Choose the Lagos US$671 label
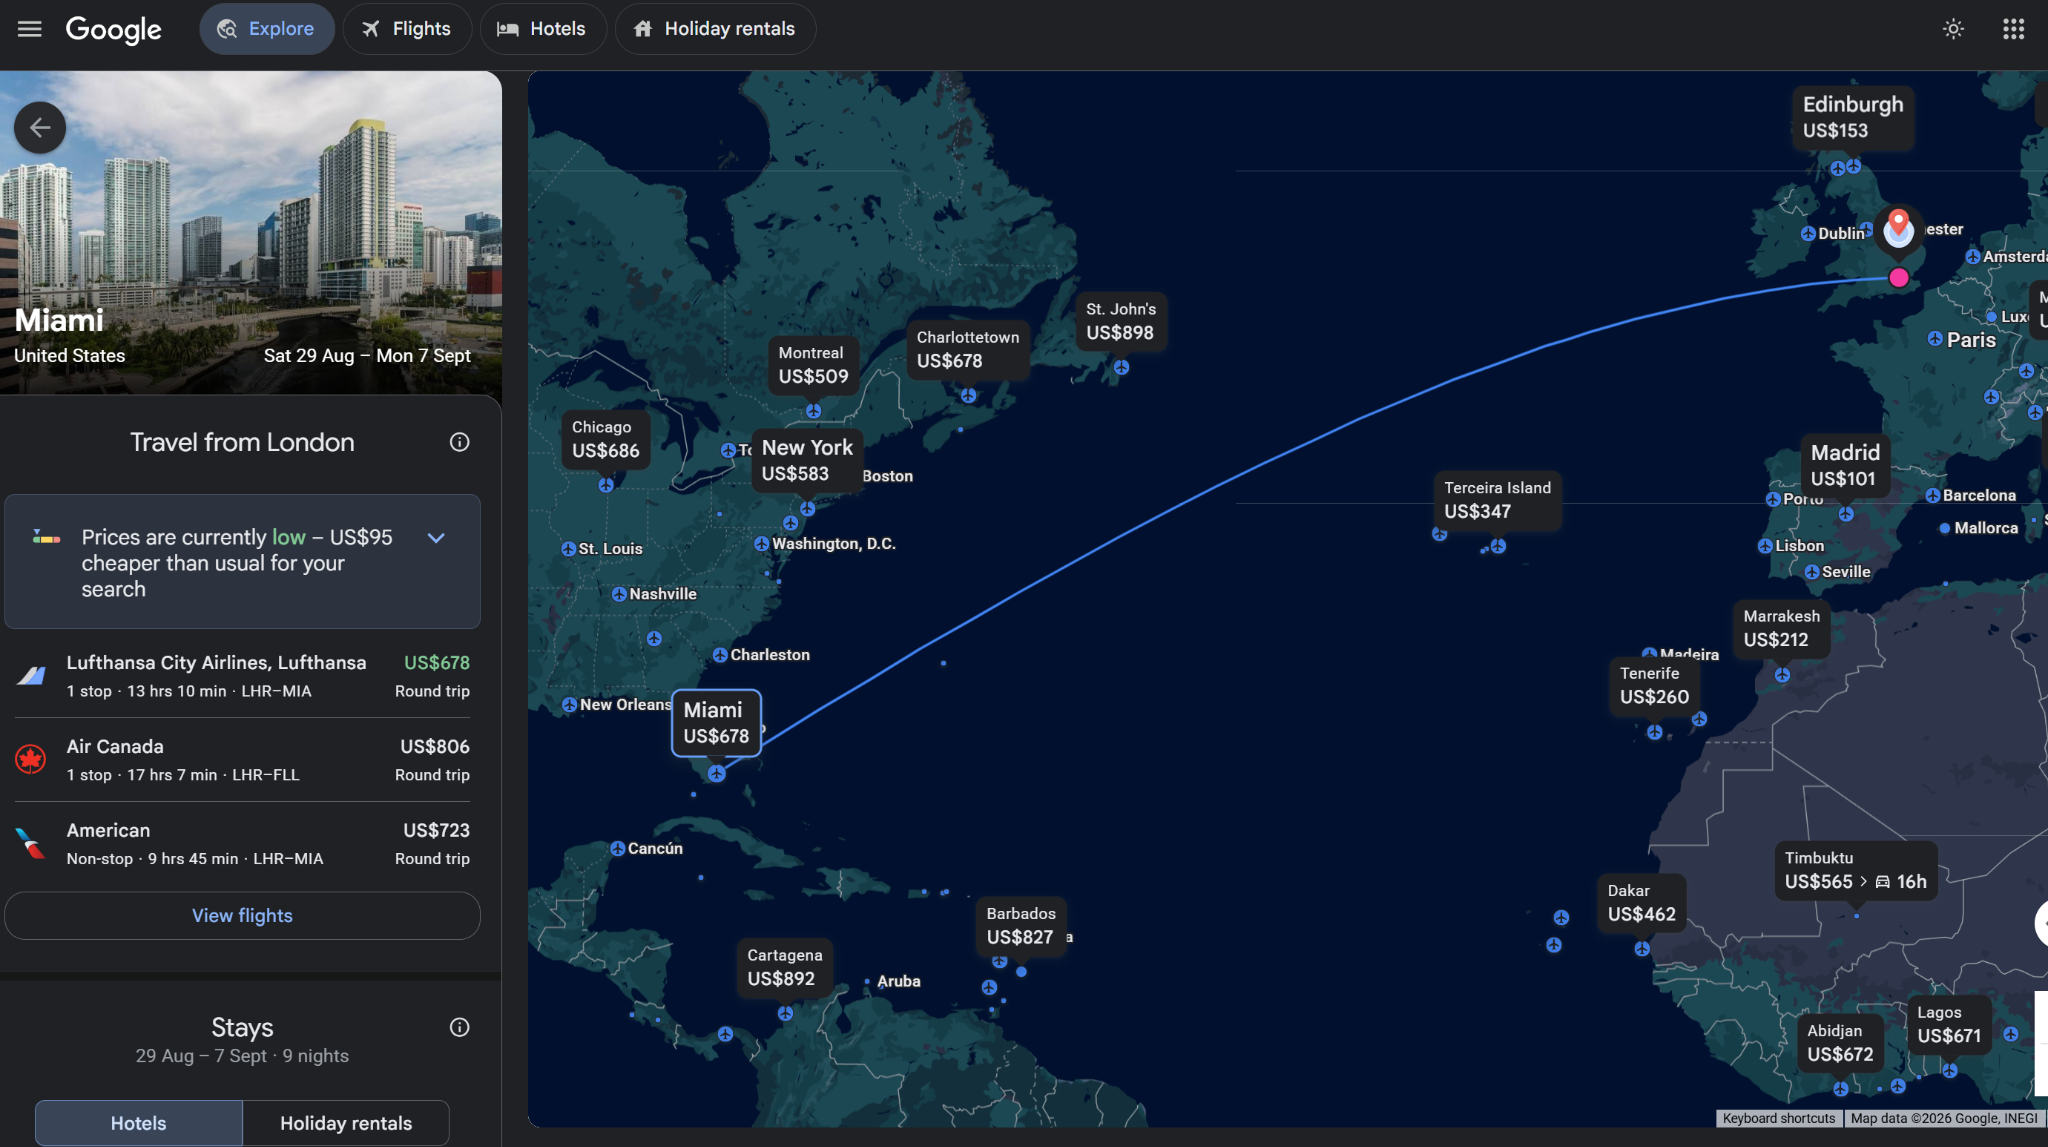This screenshot has width=2048, height=1147. pyautogui.click(x=1949, y=1024)
